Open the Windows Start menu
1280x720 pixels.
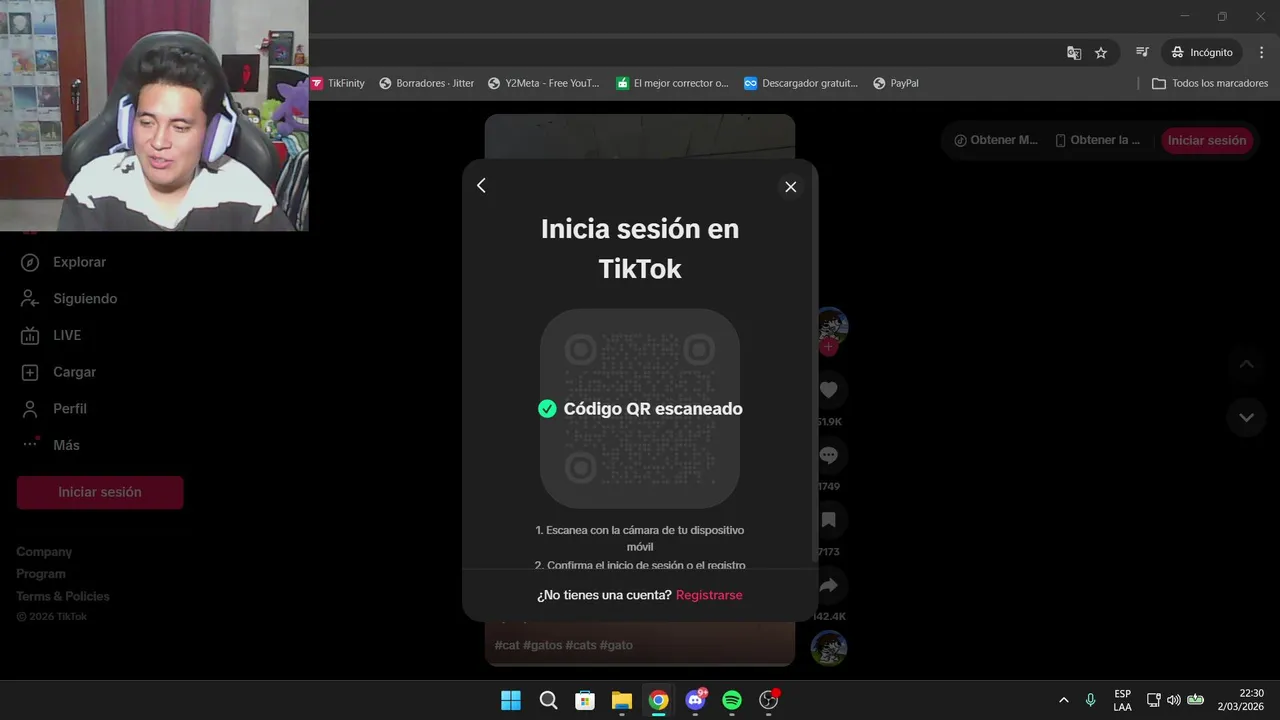(x=511, y=700)
